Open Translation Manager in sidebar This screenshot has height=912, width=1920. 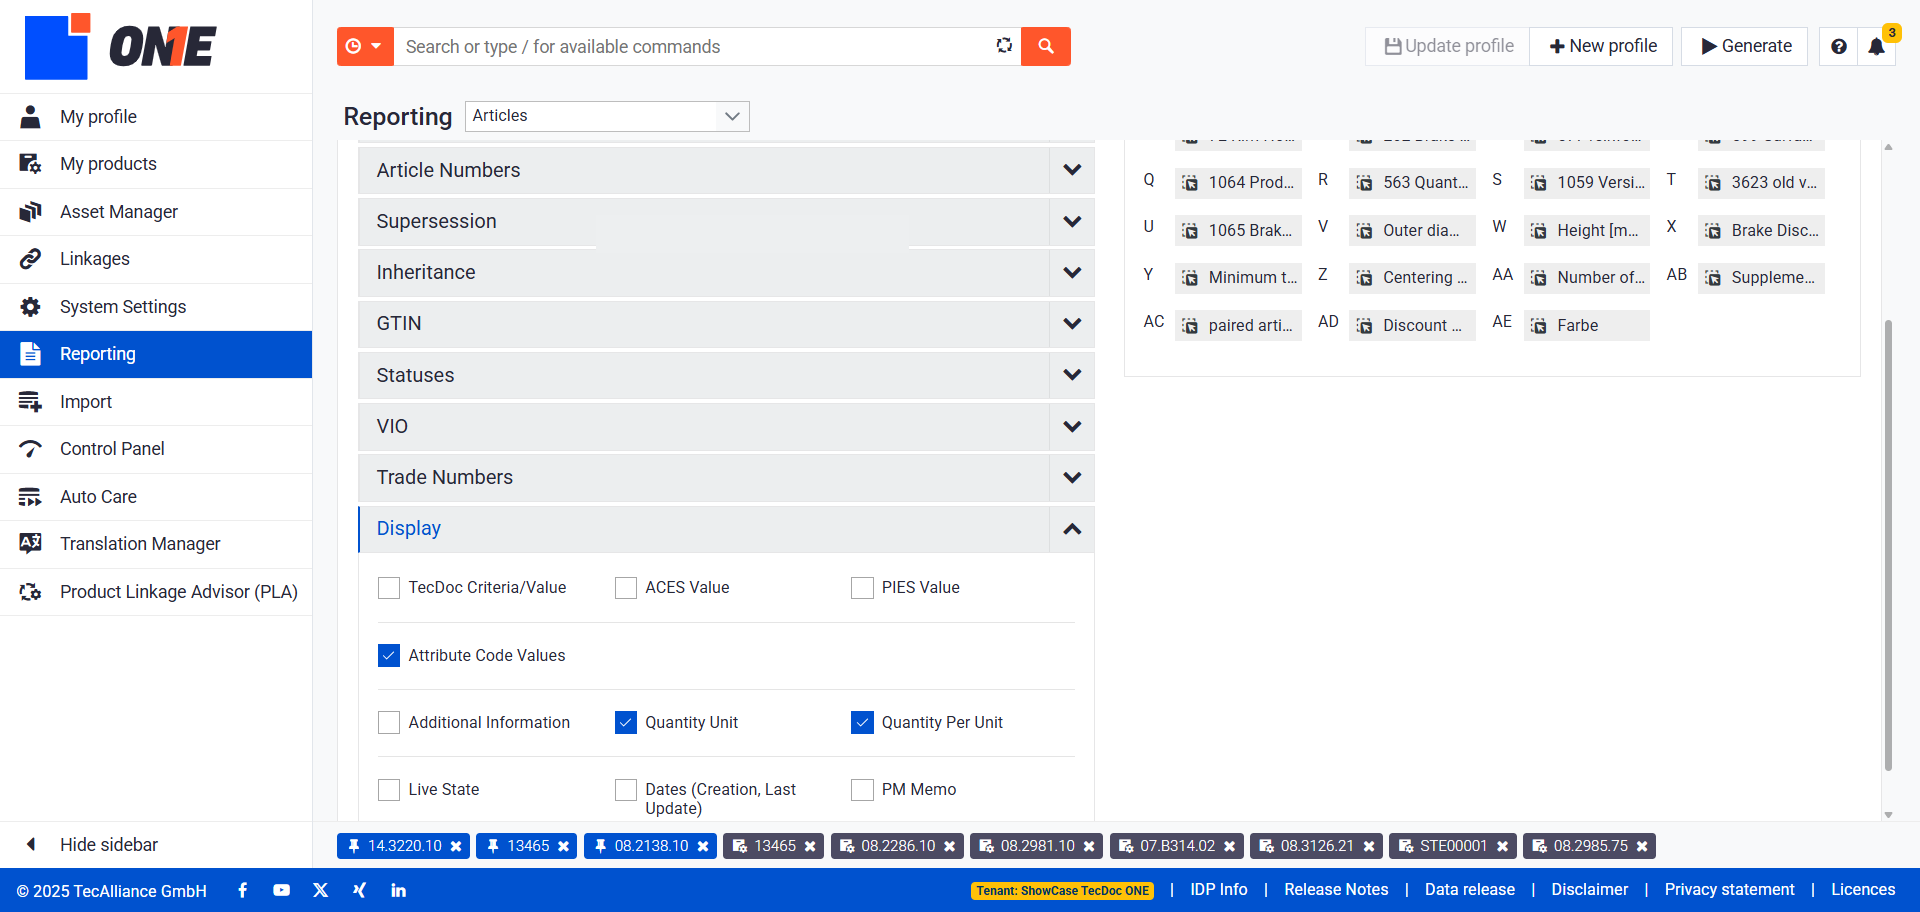156,544
